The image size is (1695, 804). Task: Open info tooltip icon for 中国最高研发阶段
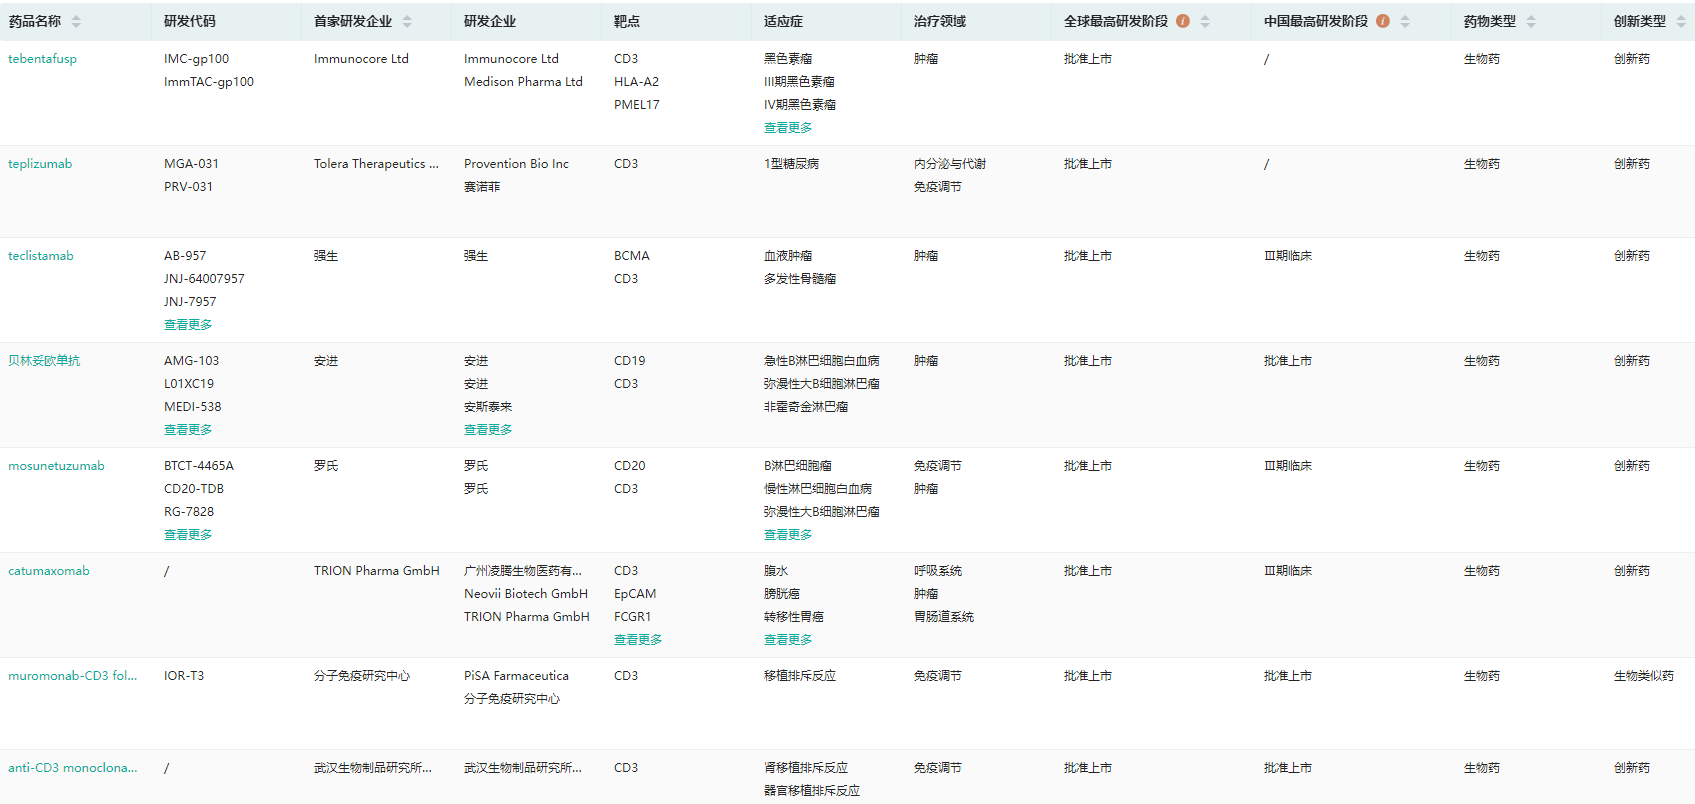tap(1383, 21)
